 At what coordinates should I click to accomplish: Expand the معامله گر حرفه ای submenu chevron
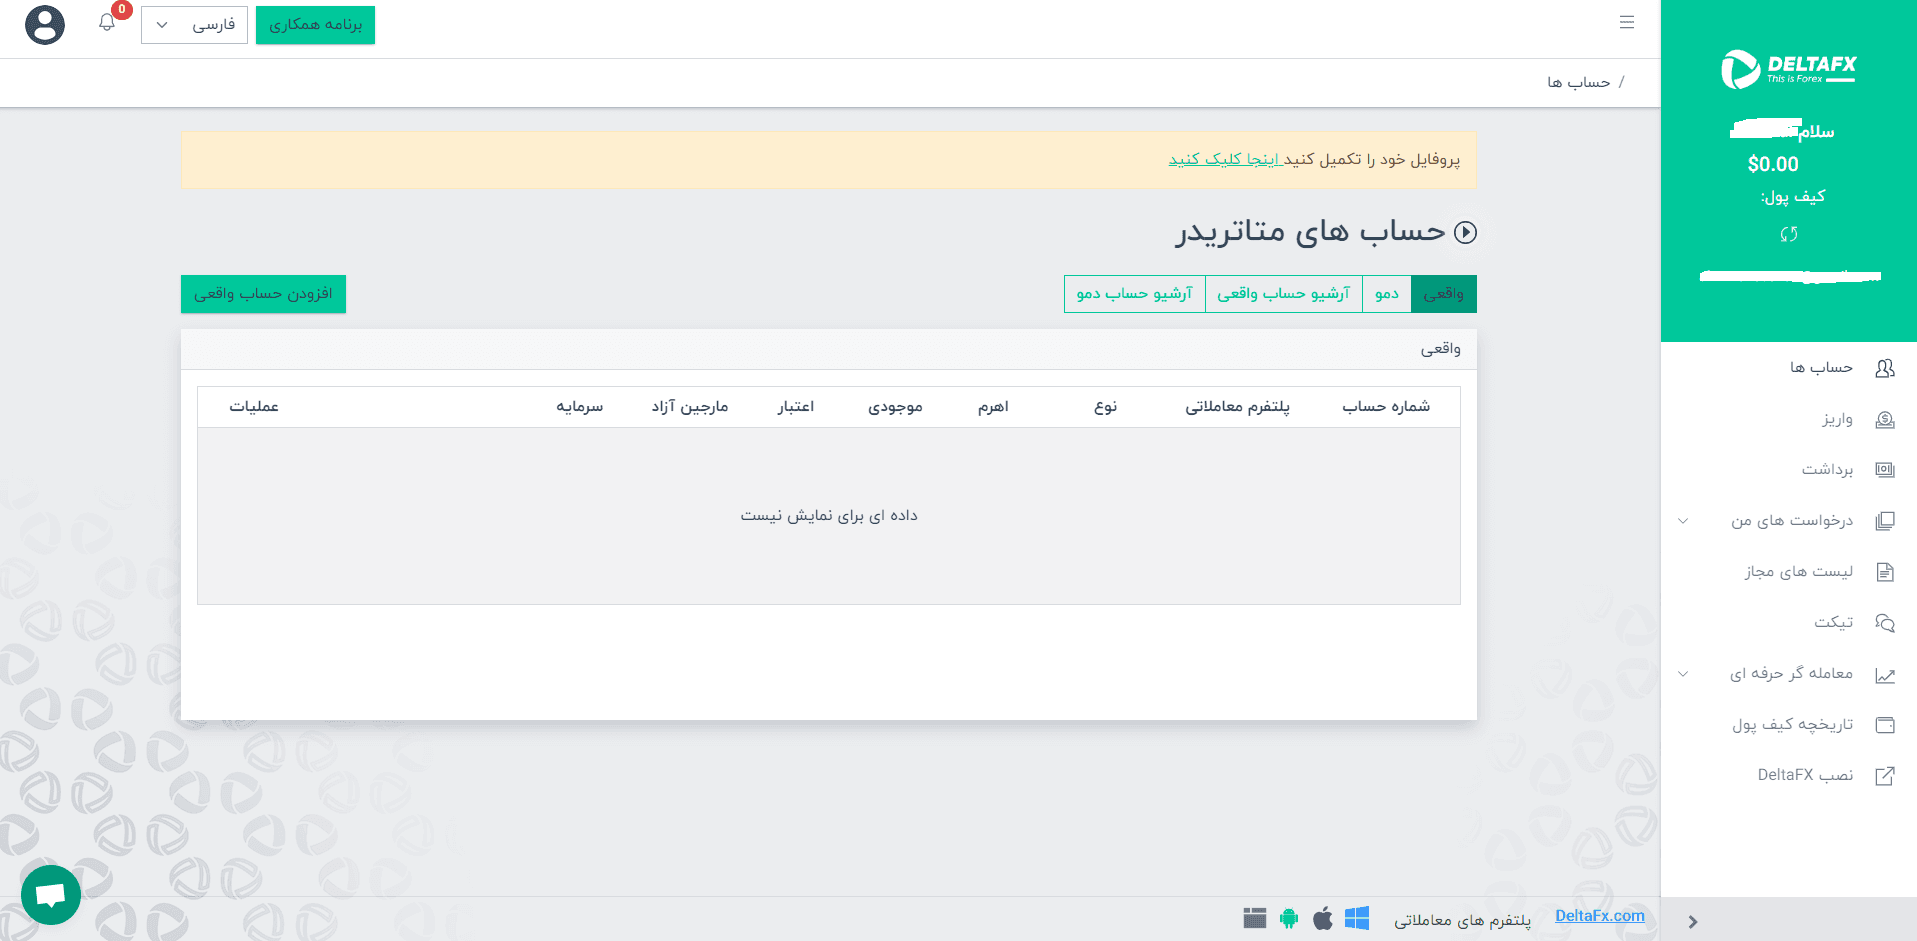coord(1683,674)
